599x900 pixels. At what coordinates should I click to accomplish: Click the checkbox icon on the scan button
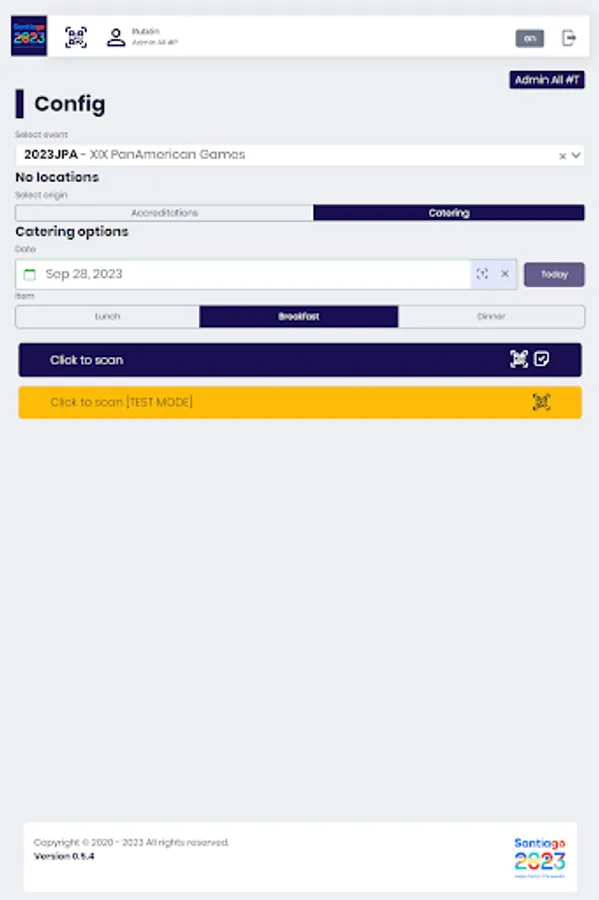pos(541,359)
